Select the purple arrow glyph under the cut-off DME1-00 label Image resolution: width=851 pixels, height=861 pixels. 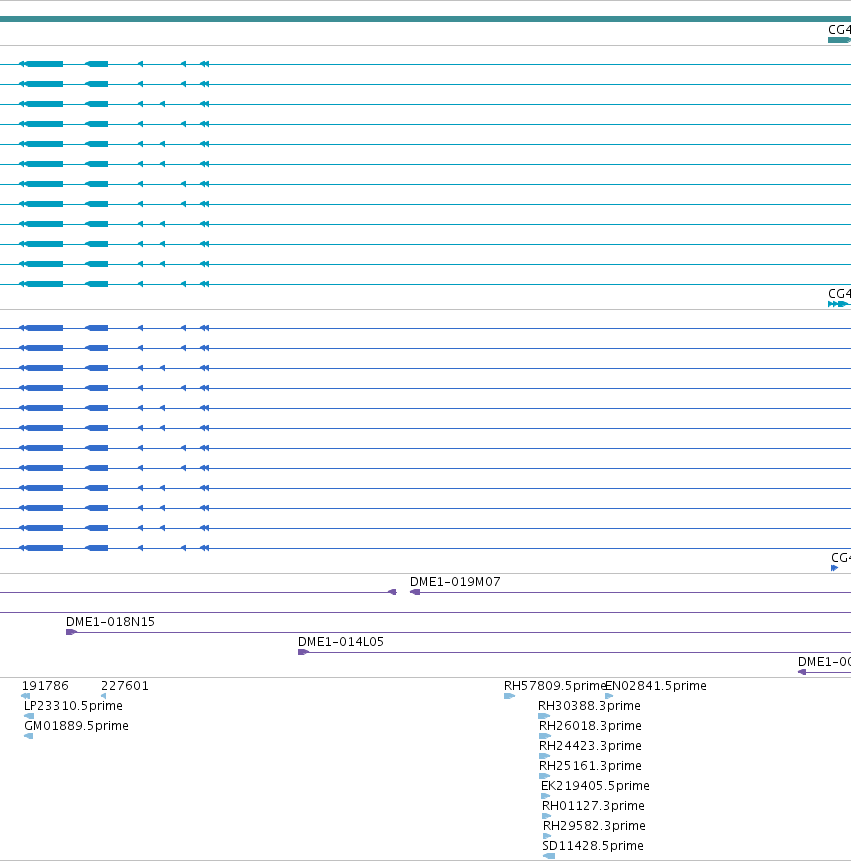coord(802,672)
